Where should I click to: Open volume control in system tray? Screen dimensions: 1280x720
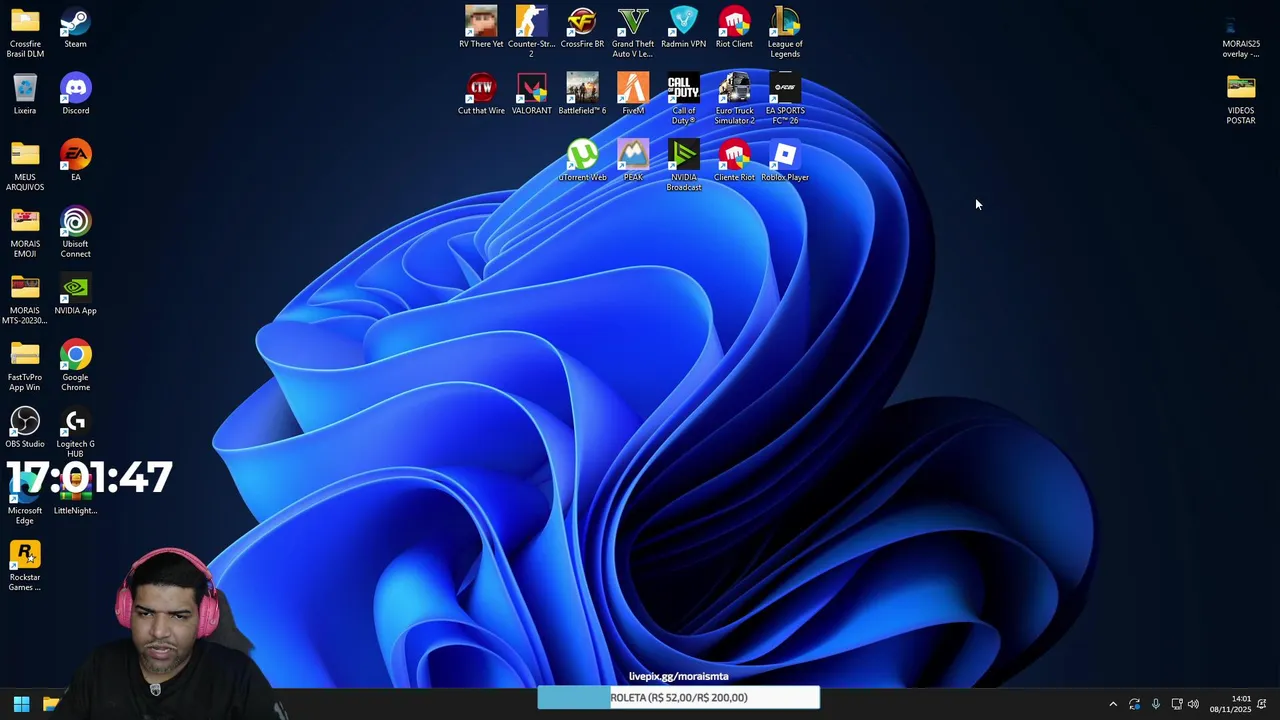1193,704
